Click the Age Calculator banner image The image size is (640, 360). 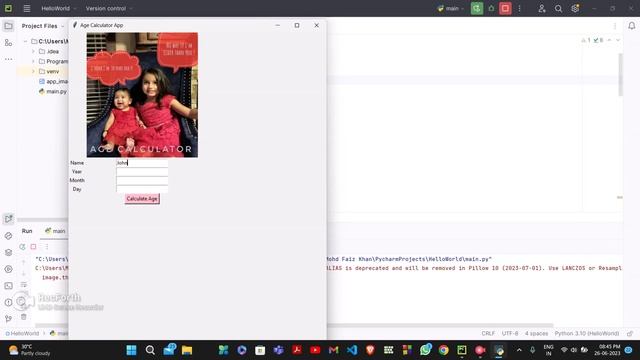[142, 95]
